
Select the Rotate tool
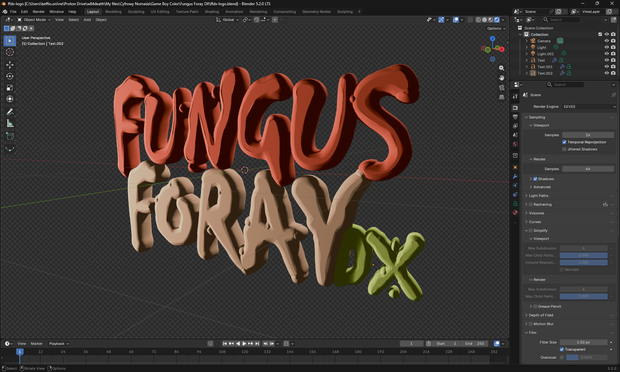(10, 76)
